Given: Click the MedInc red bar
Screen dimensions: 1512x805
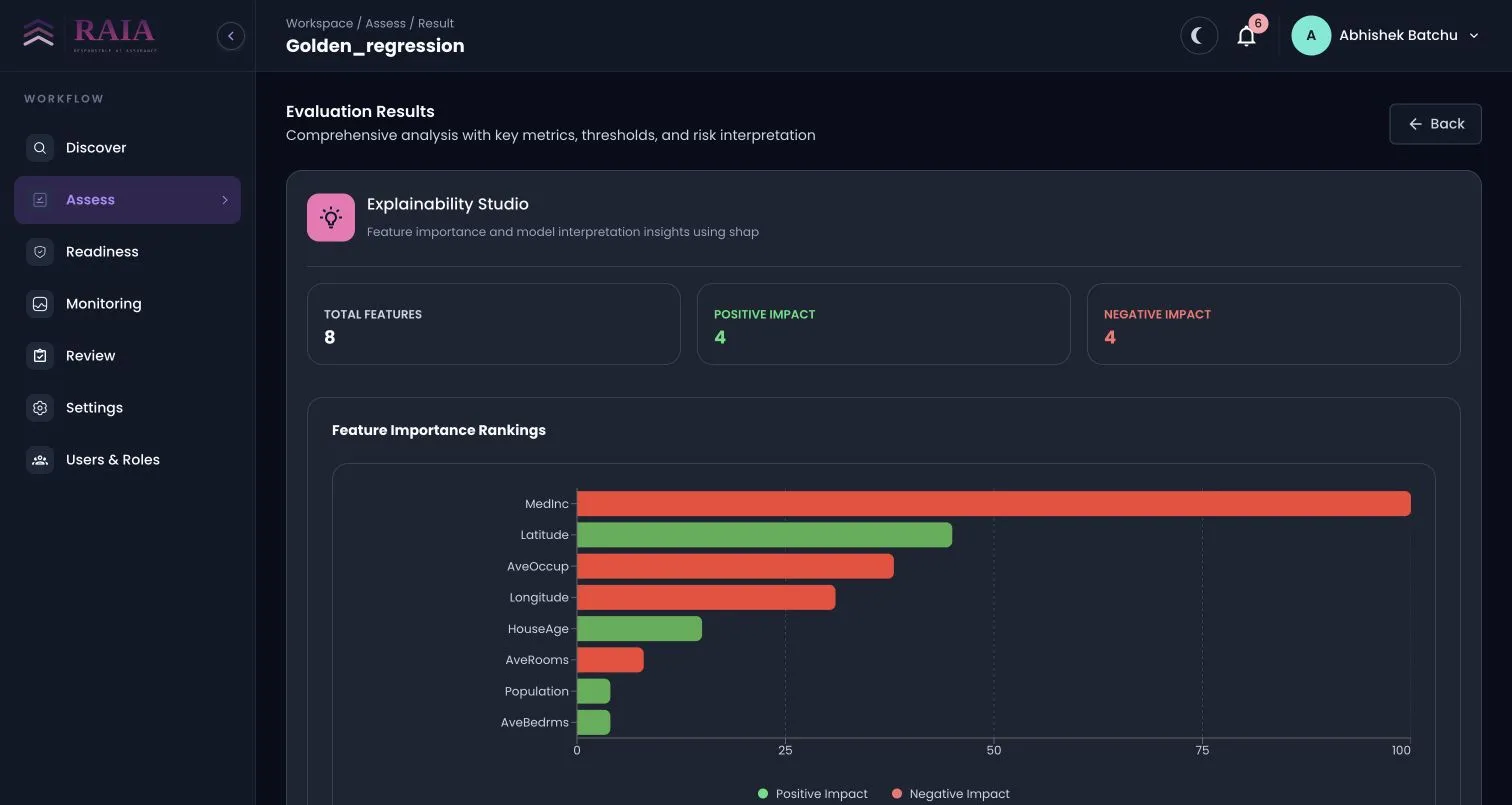Looking at the screenshot, I should click(x=994, y=504).
